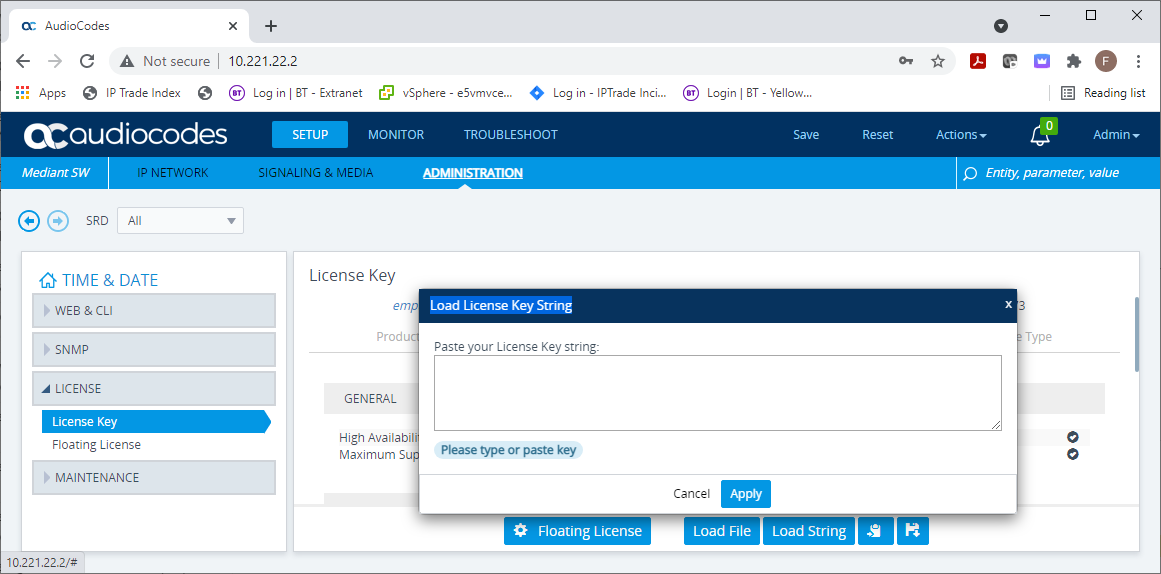Collapse the LICENSE section
This screenshot has height=574, width=1161.
[154, 388]
